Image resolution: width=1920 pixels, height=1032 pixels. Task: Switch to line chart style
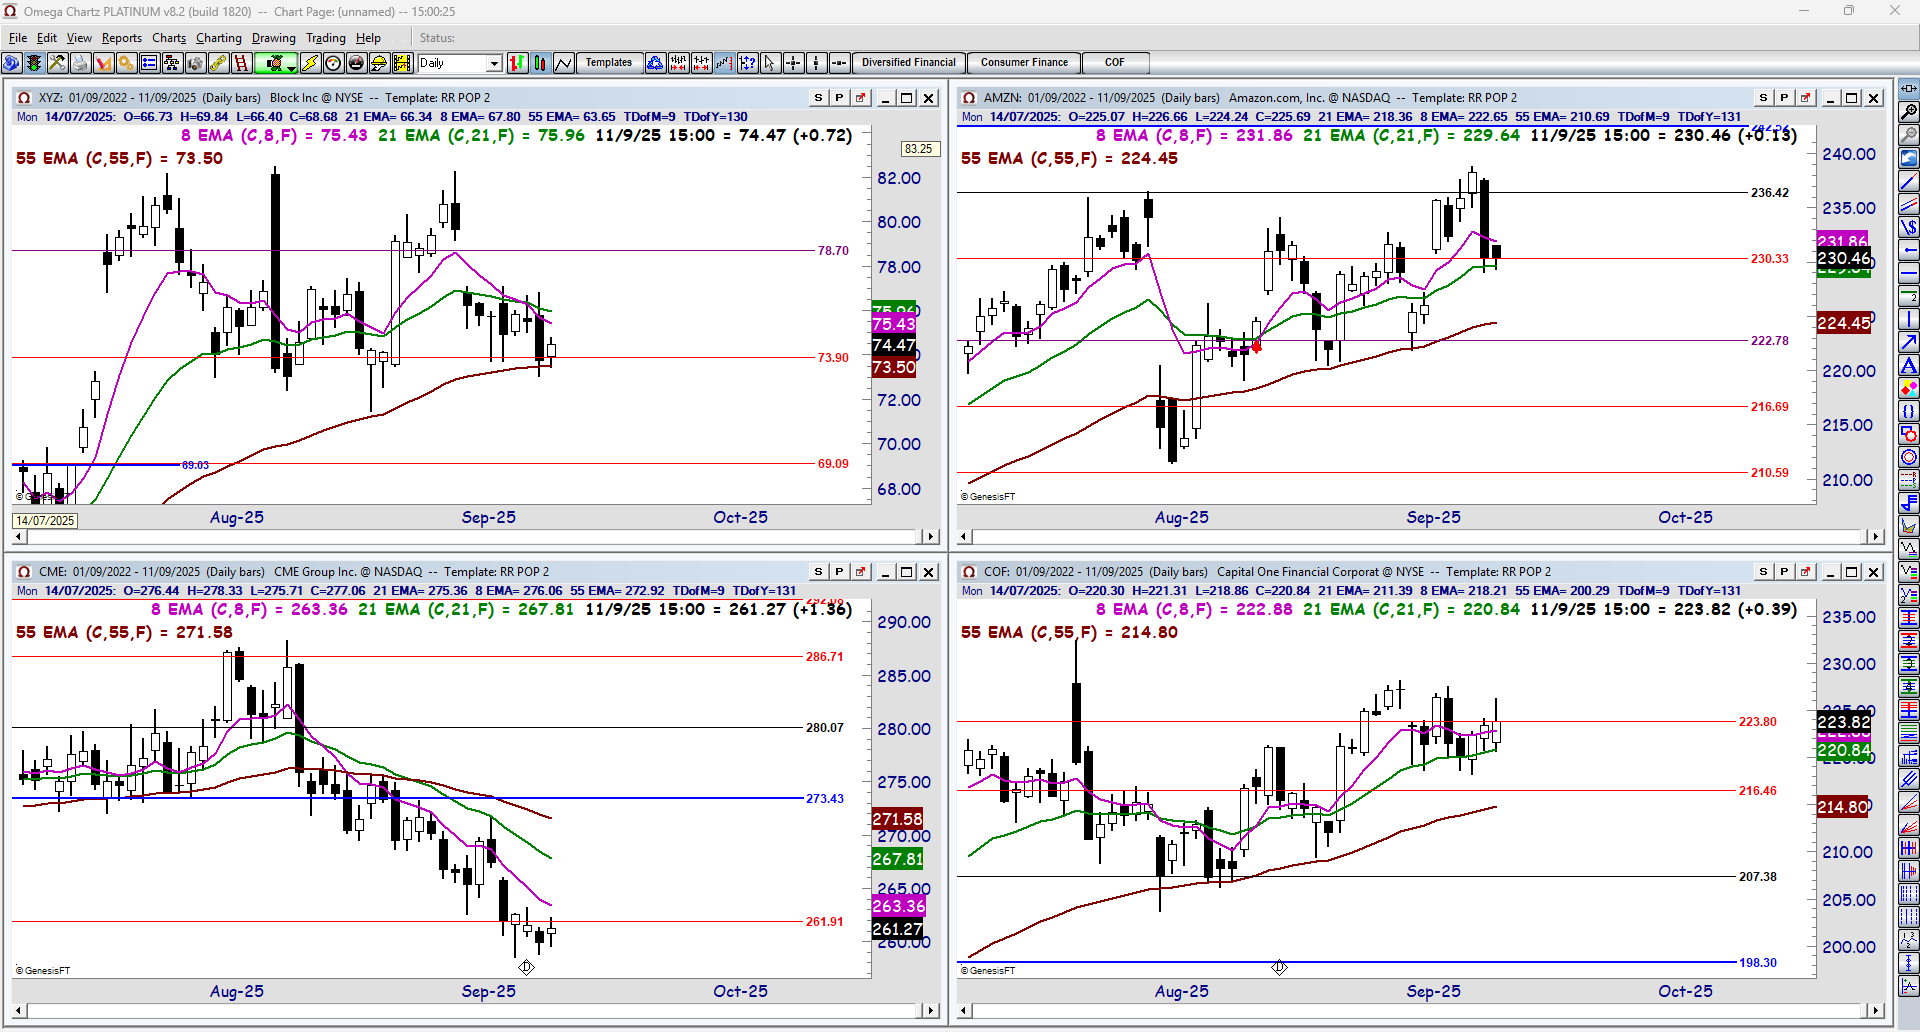pyautogui.click(x=563, y=63)
